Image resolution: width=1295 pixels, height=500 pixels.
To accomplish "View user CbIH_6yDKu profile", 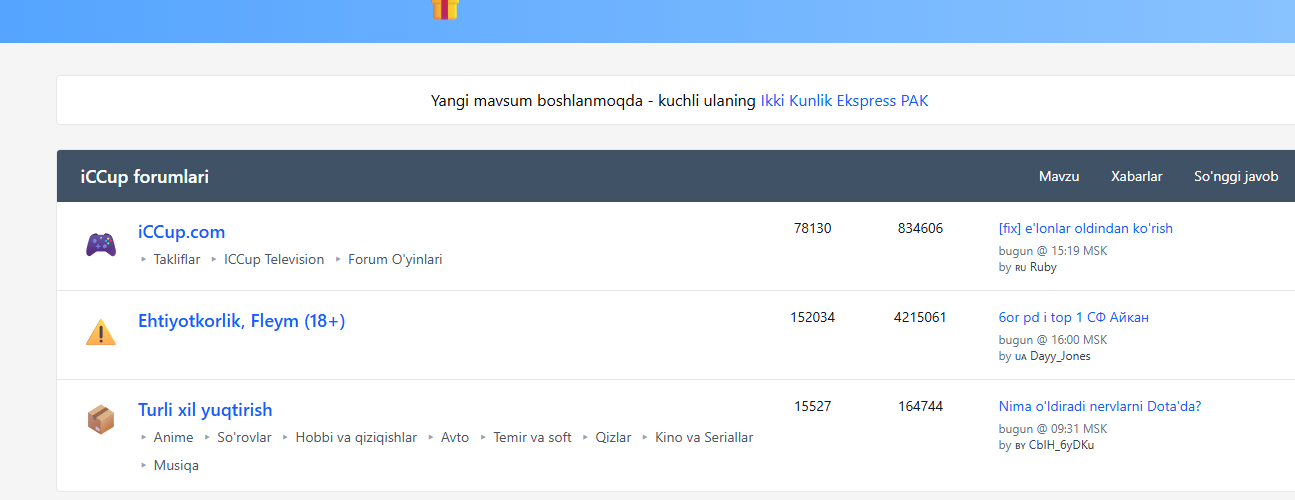I will 1062,445.
